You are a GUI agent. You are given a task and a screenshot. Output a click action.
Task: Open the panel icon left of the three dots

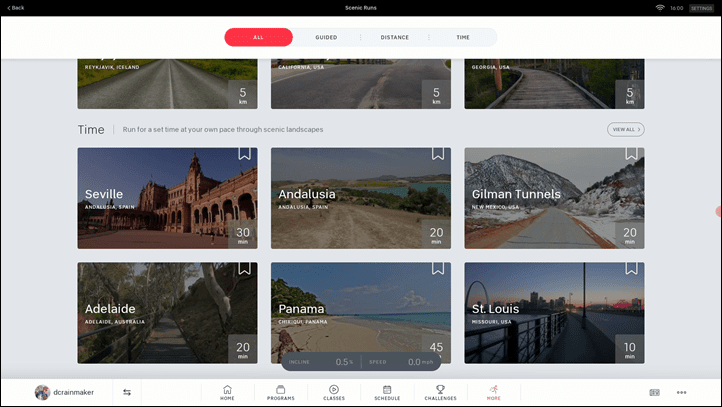coord(654,392)
